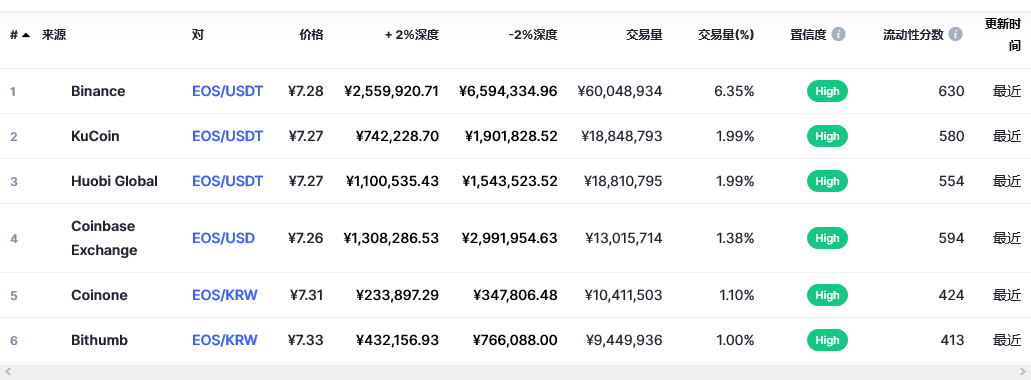The width and height of the screenshot is (1031, 380).
Task: Click Binance High confidence badge
Action: click(827, 91)
